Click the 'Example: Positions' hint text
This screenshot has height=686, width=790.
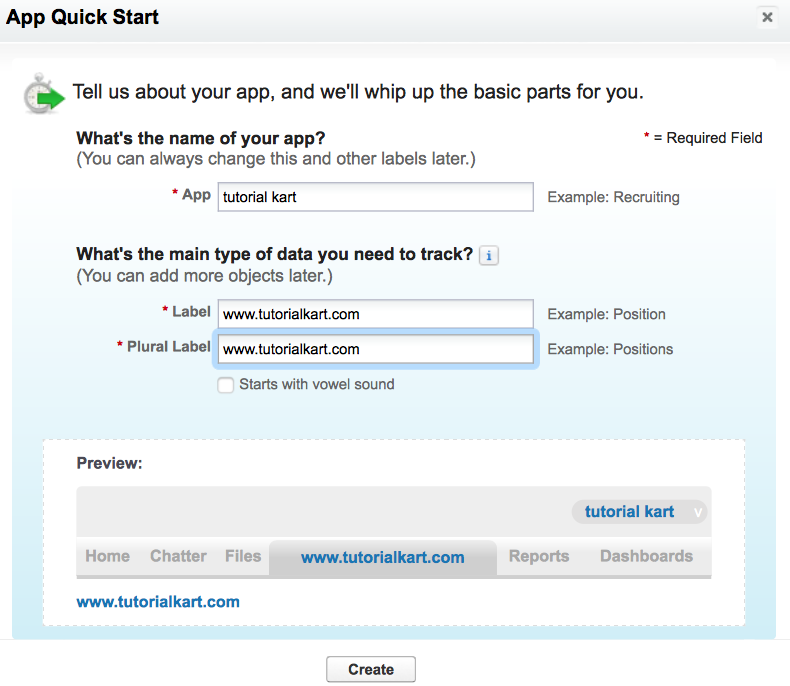(610, 349)
